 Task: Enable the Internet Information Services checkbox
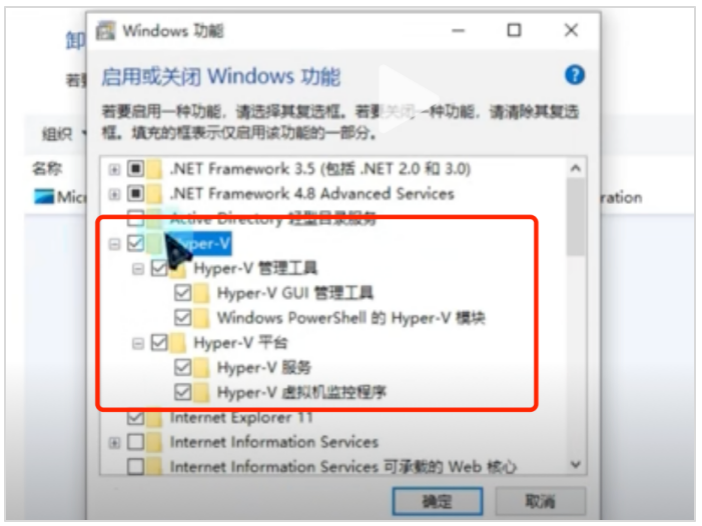click(136, 442)
